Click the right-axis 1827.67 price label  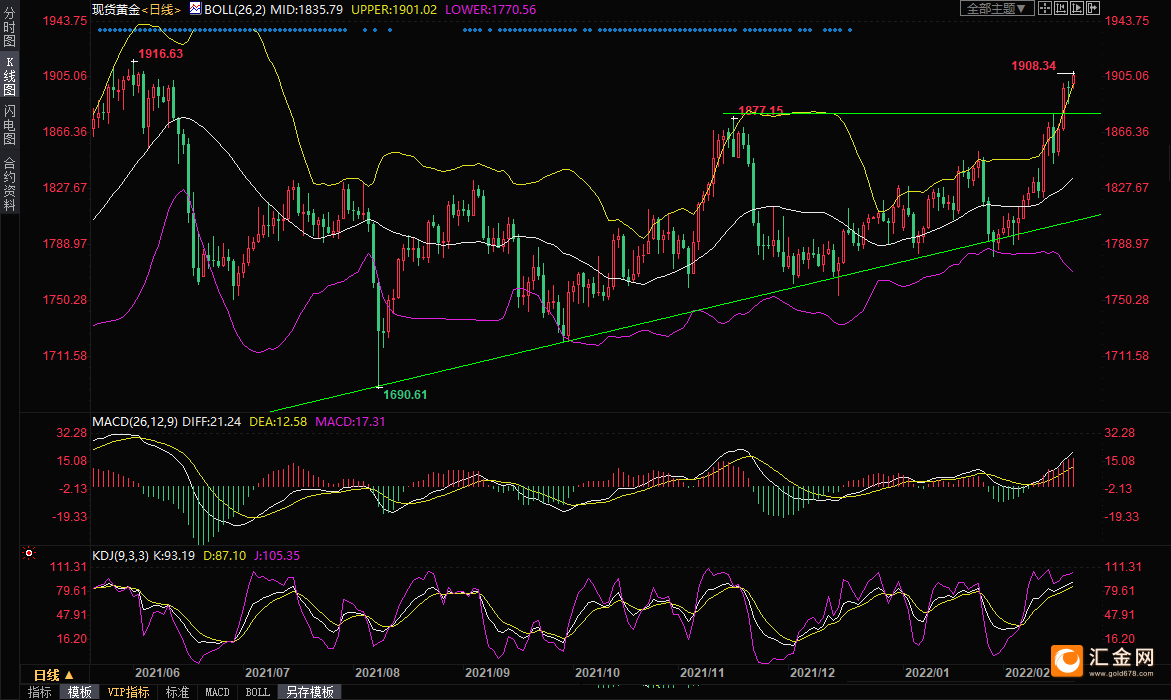(1127, 188)
